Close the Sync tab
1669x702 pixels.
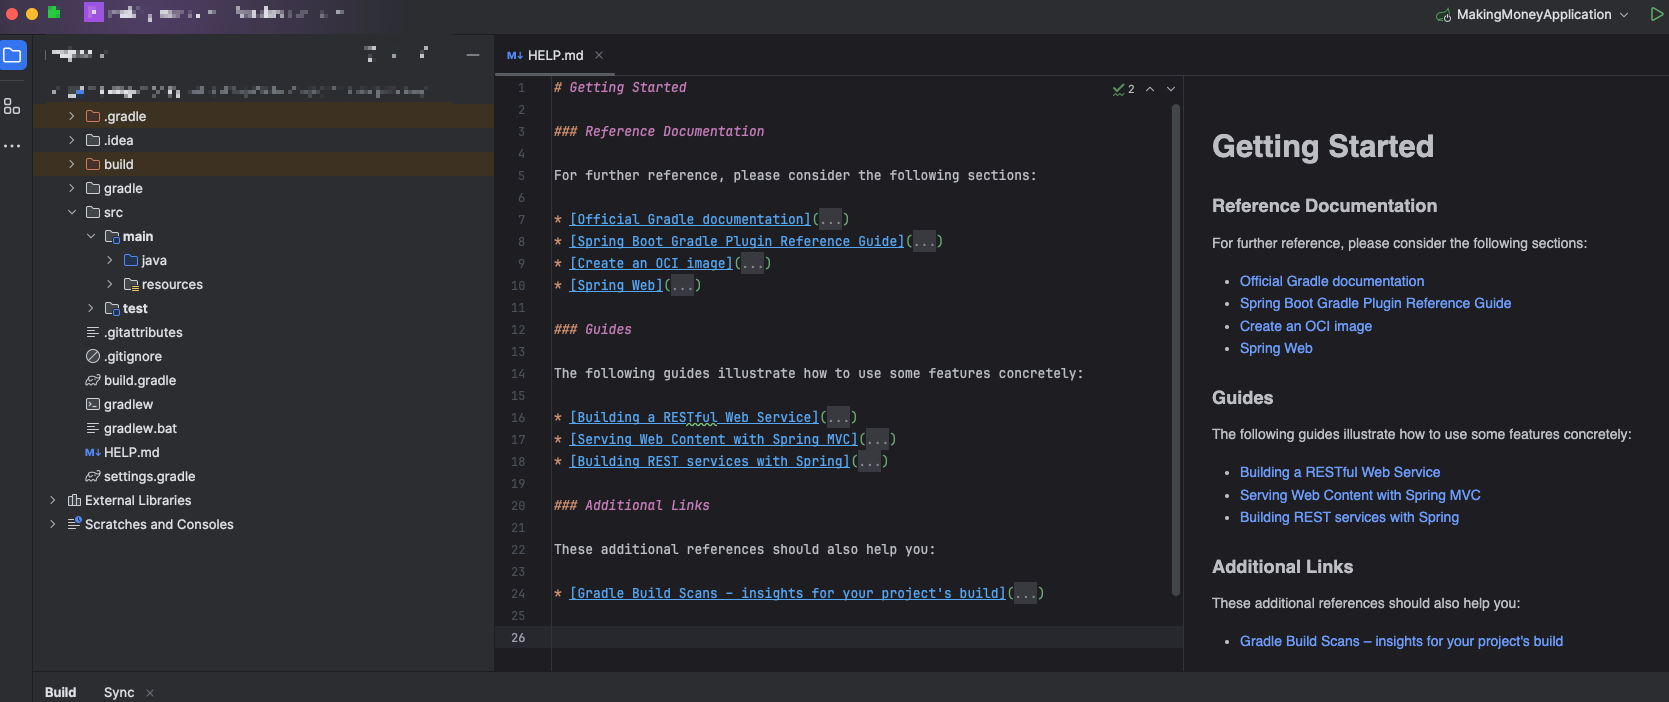[150, 692]
